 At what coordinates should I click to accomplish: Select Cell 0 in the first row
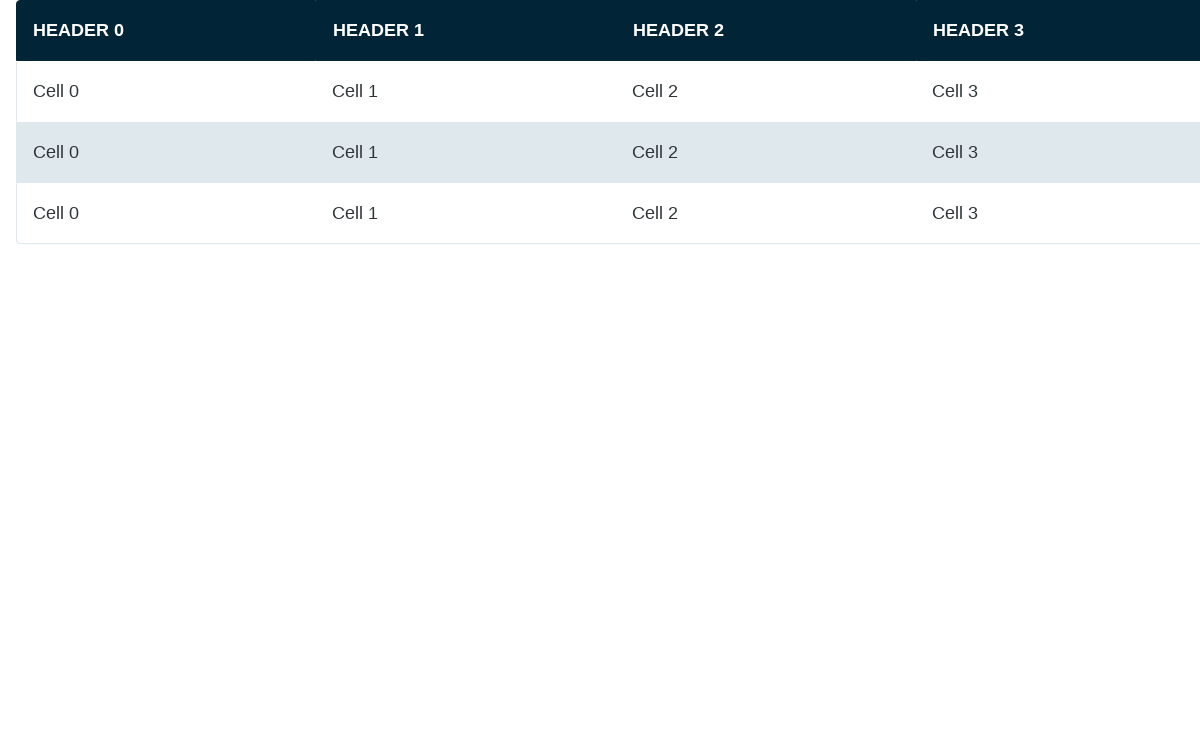point(56,91)
